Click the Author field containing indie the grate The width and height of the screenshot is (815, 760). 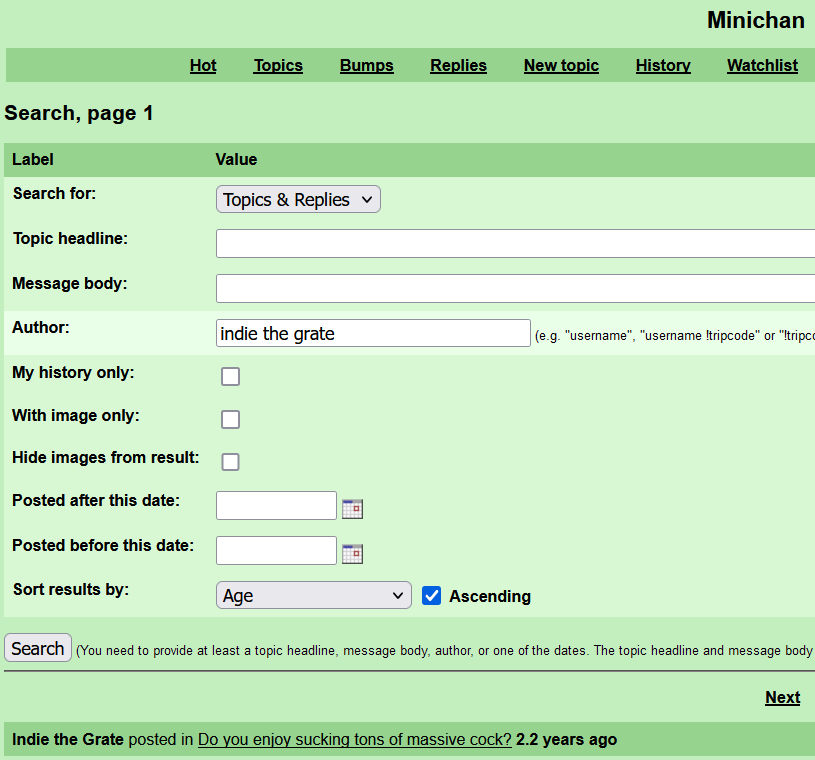click(373, 334)
